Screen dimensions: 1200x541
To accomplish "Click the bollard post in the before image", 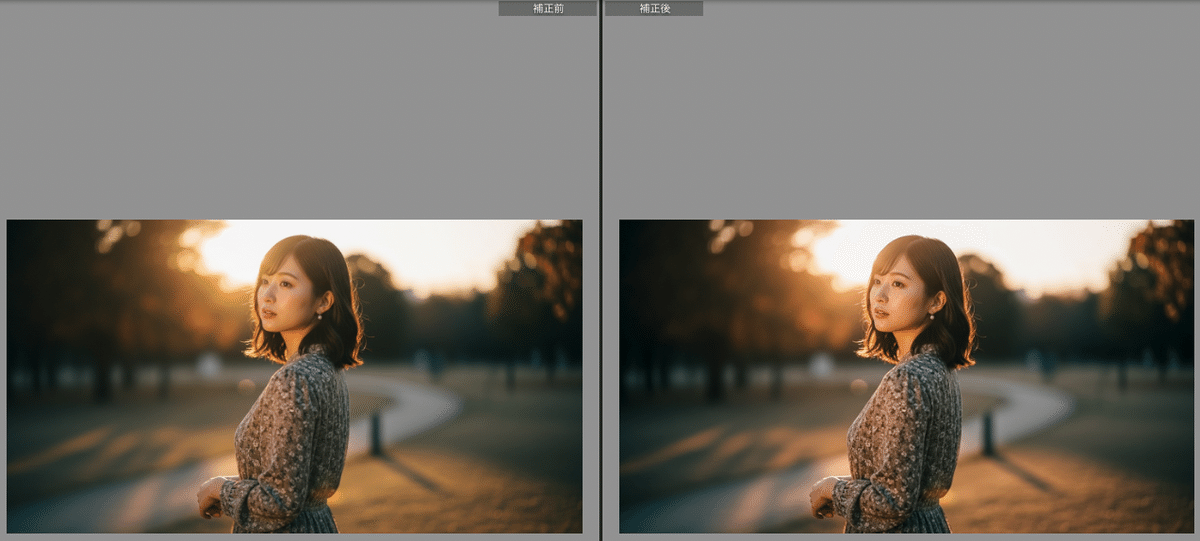I will pyautogui.click(x=376, y=434).
